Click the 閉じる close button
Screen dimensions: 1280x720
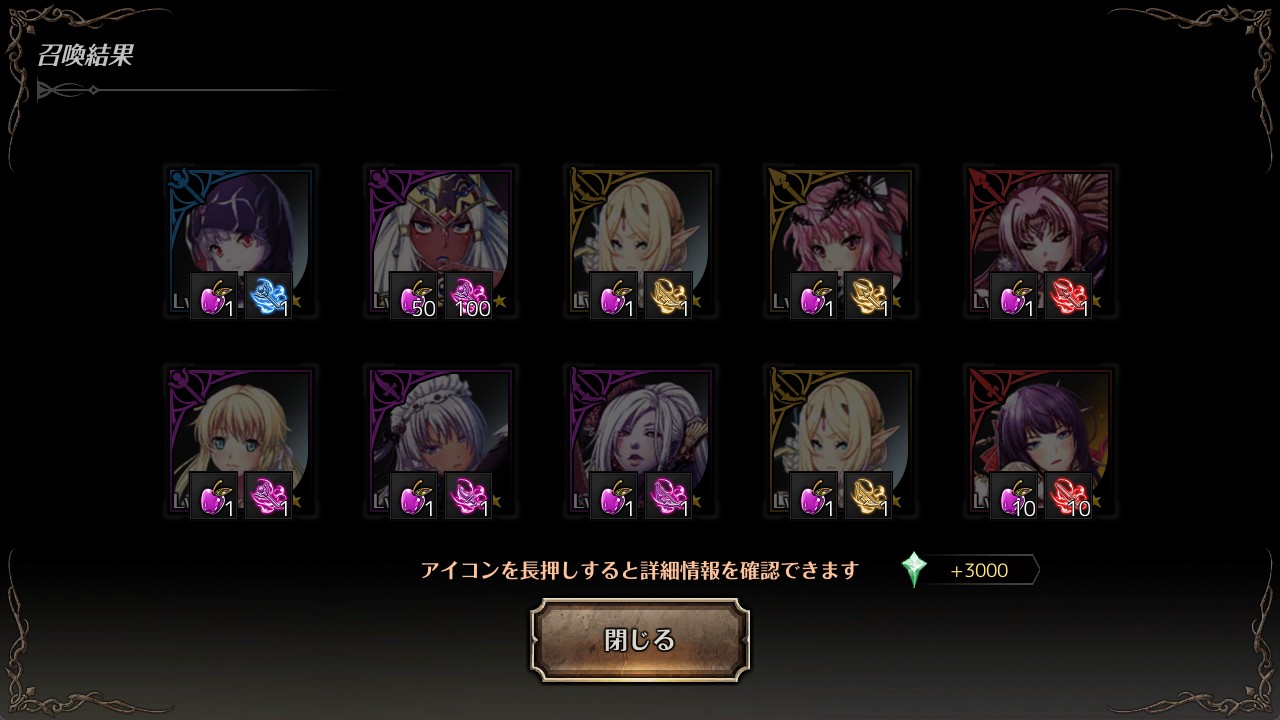click(640, 640)
